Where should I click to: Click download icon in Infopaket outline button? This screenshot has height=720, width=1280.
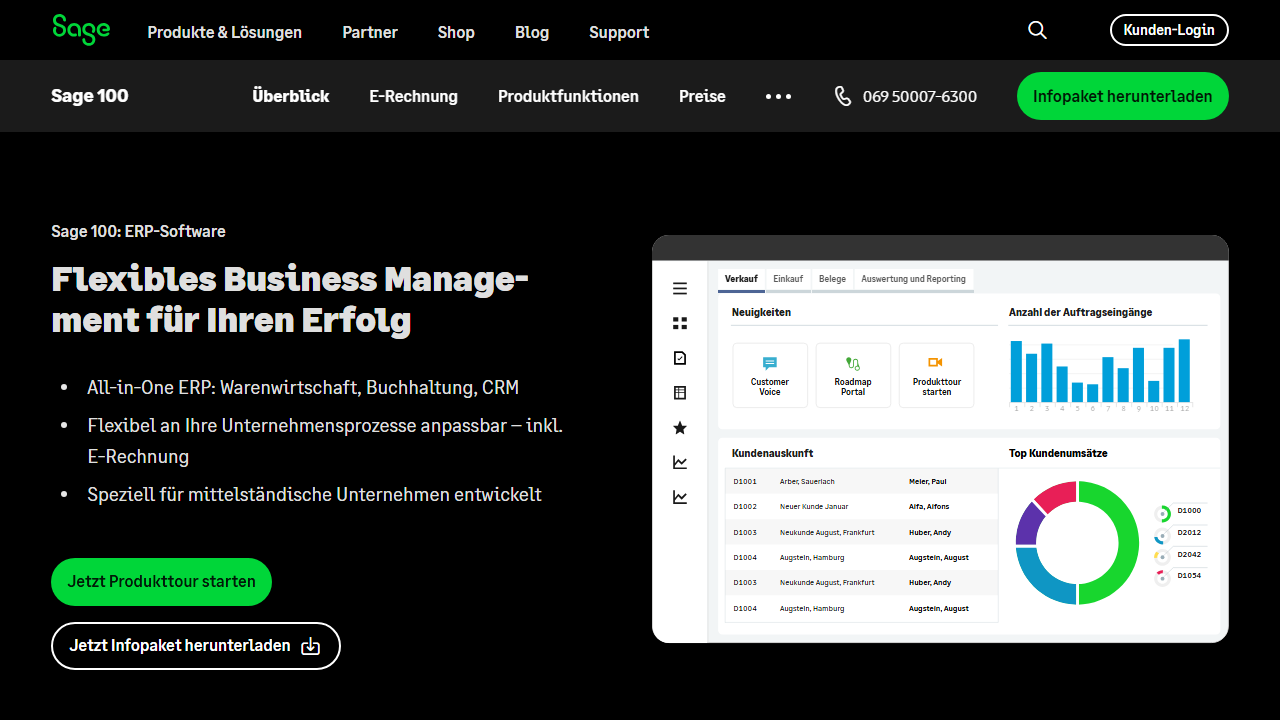[311, 646]
